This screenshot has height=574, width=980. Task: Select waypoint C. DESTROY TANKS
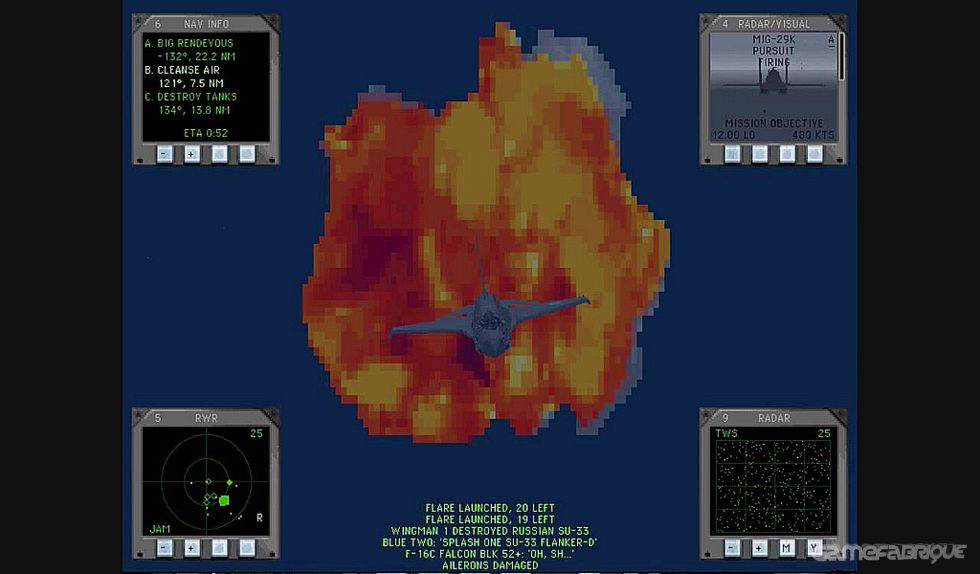point(191,97)
